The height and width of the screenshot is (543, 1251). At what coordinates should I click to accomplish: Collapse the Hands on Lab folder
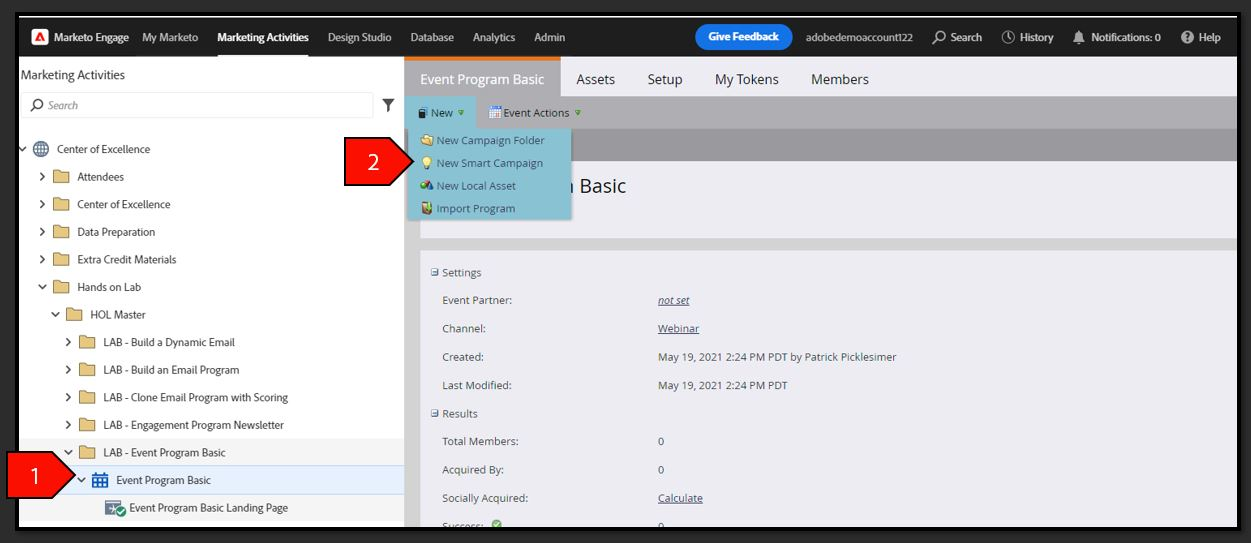click(x=42, y=287)
